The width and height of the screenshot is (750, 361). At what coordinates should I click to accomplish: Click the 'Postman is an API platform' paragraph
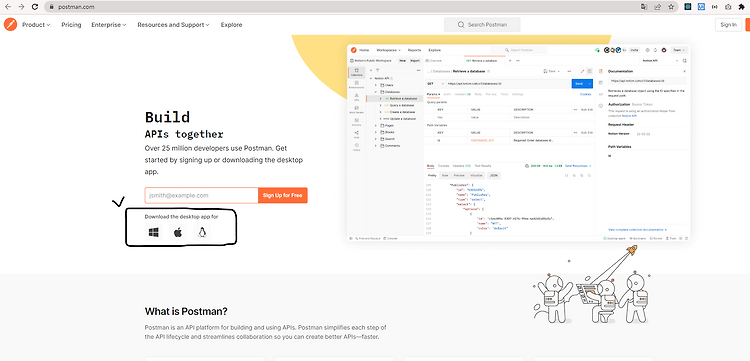coord(265,332)
